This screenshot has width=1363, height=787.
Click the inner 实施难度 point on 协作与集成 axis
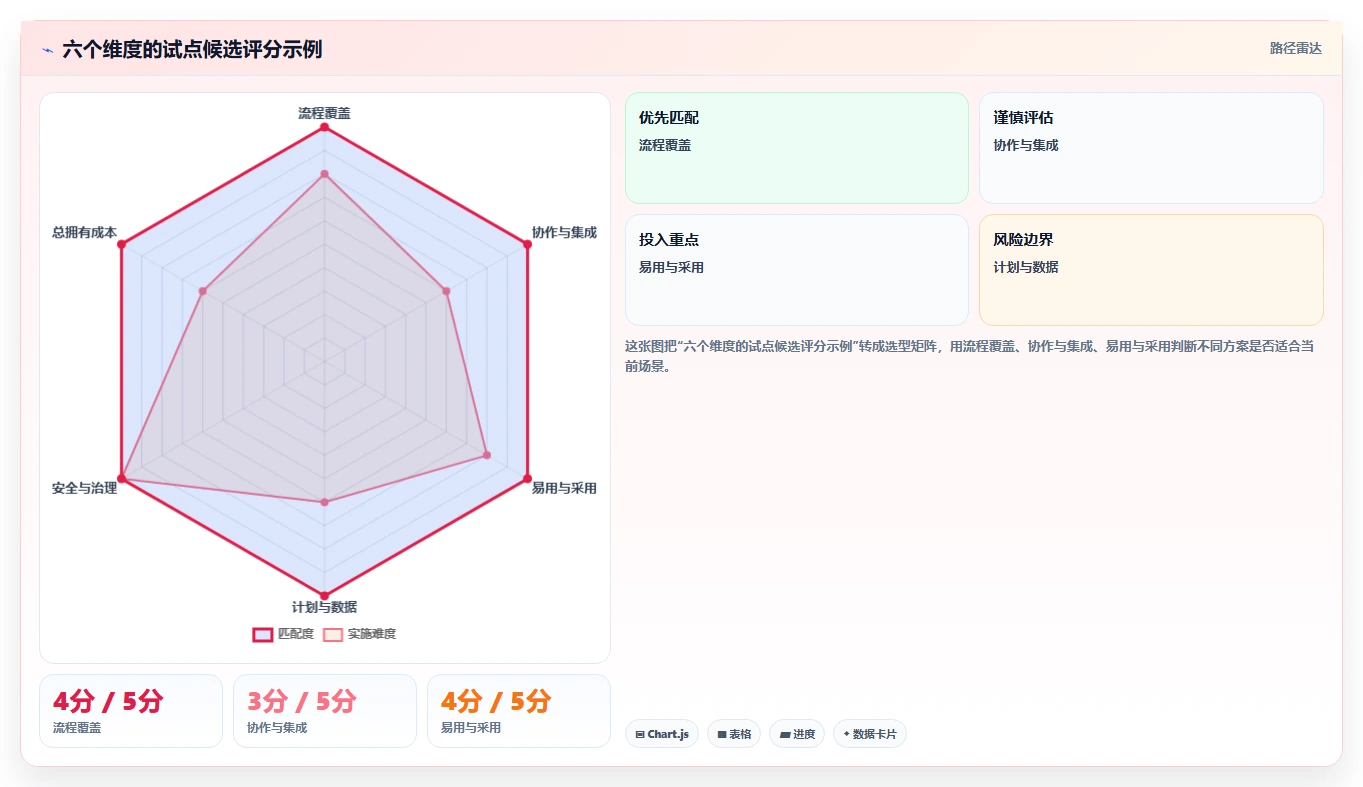point(446,291)
